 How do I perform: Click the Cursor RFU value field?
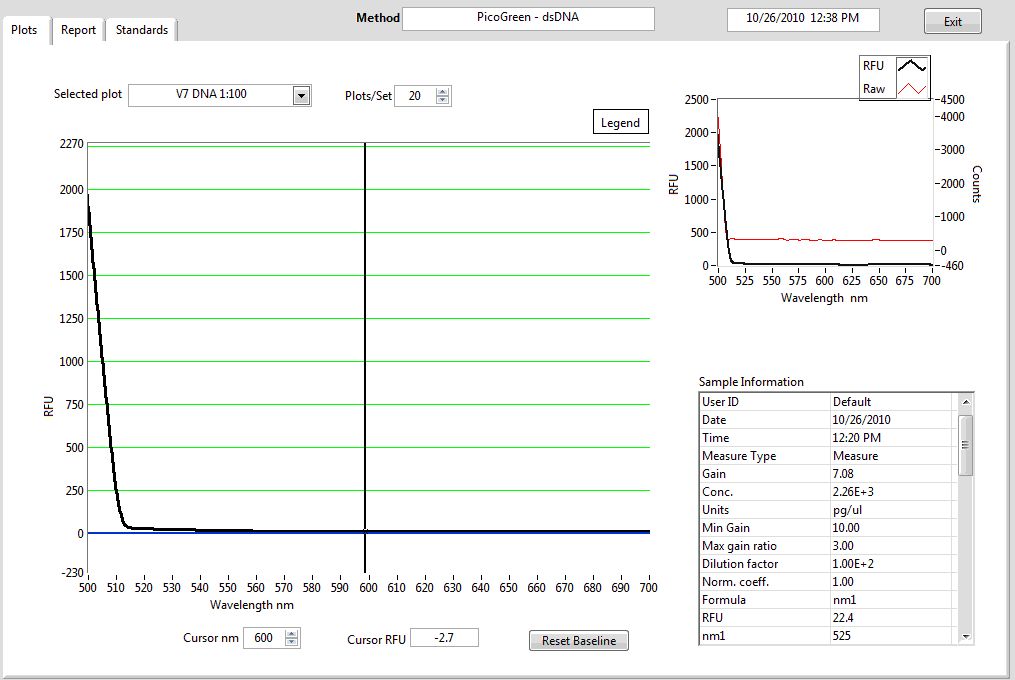445,638
